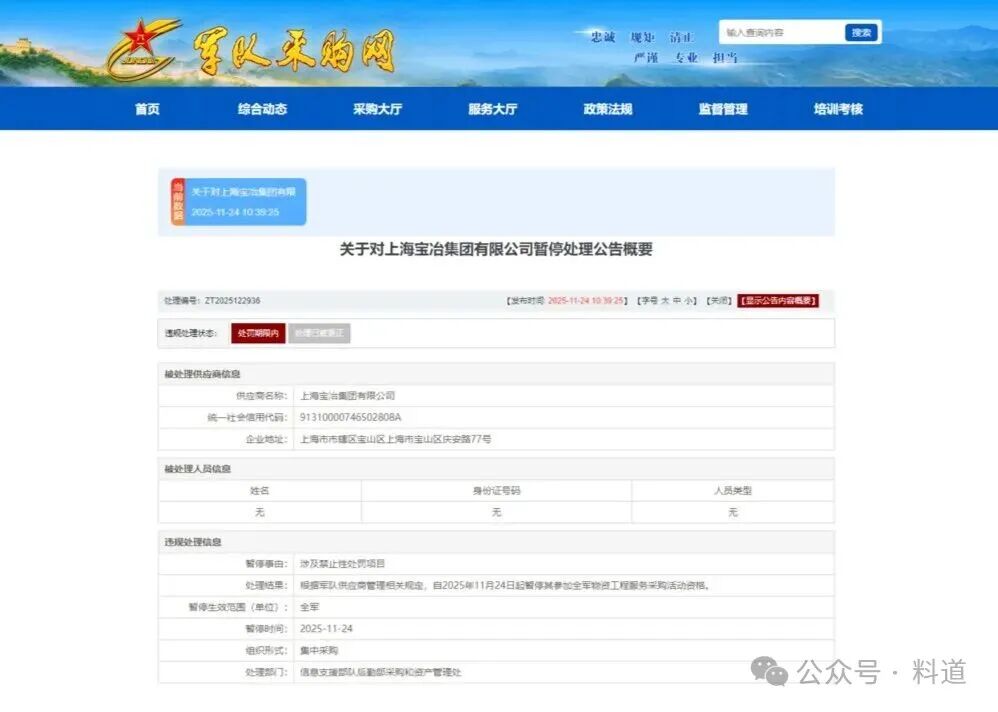Click the 处理部门 value ending in 资产管理处
Screen dimensions: 998x712
(x=381, y=672)
